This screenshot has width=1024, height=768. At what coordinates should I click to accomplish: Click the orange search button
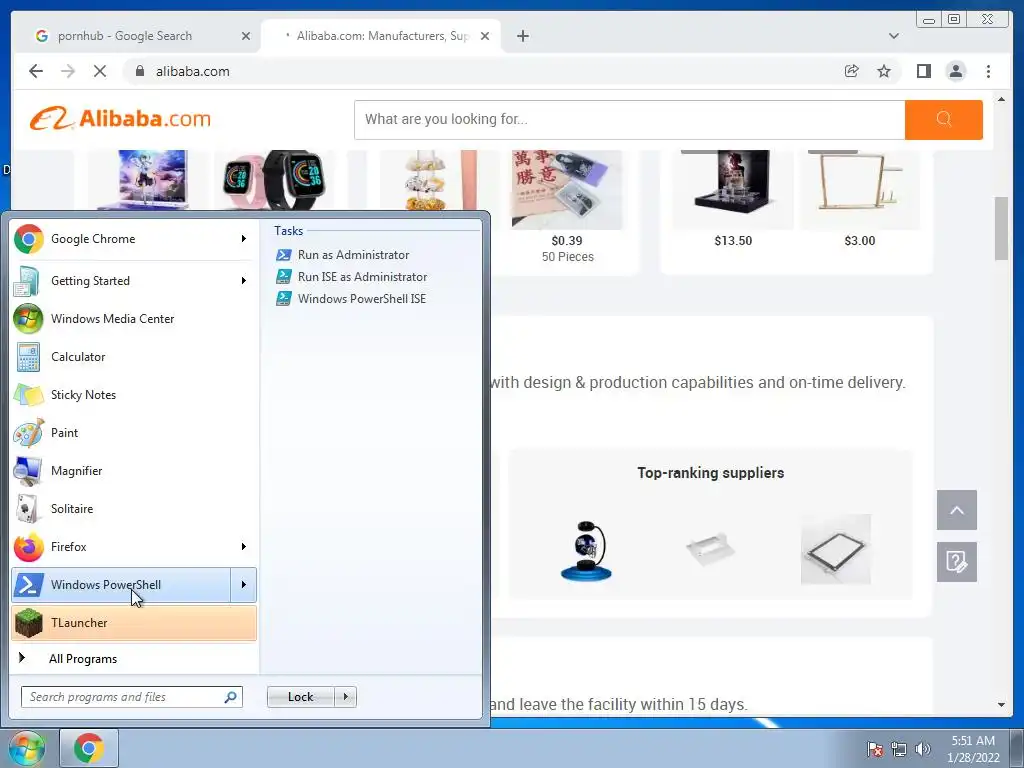(x=944, y=120)
